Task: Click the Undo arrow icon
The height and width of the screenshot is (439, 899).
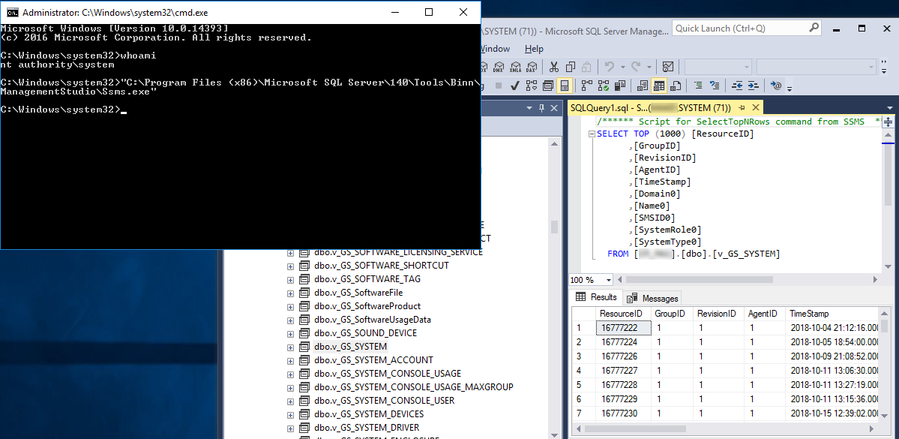Action: (609, 66)
